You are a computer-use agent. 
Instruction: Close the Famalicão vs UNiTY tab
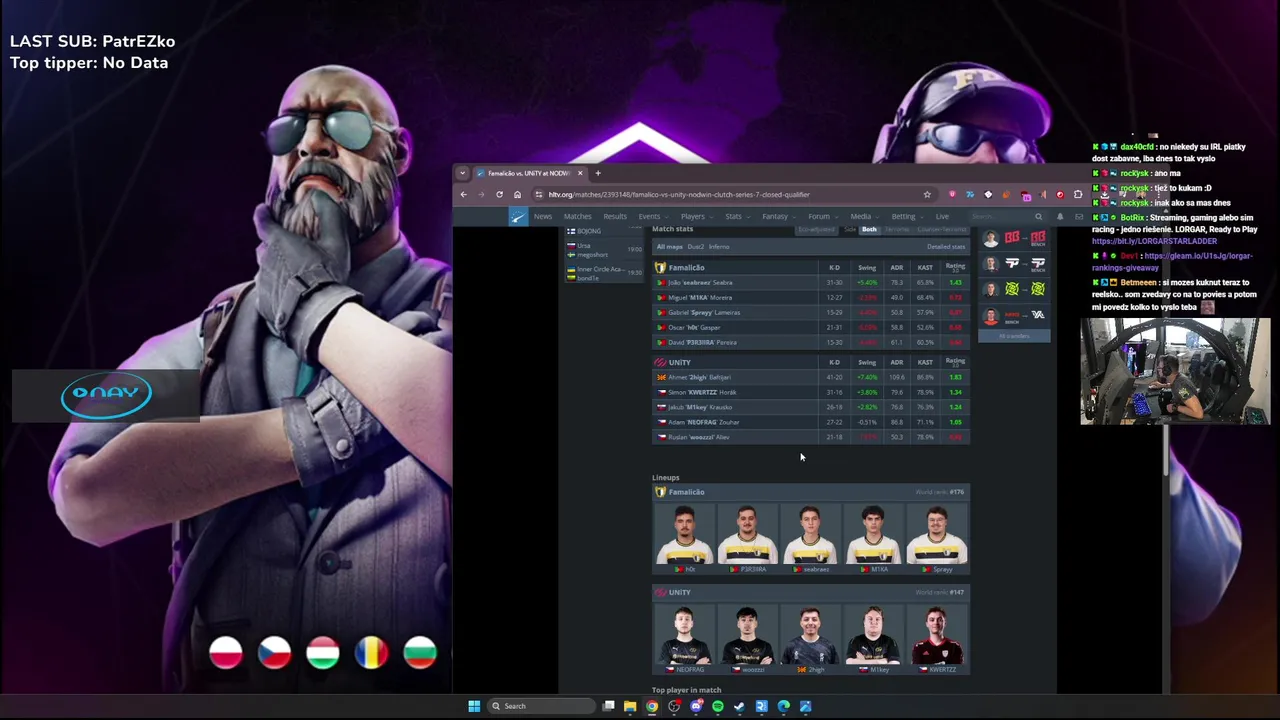pyautogui.click(x=580, y=173)
